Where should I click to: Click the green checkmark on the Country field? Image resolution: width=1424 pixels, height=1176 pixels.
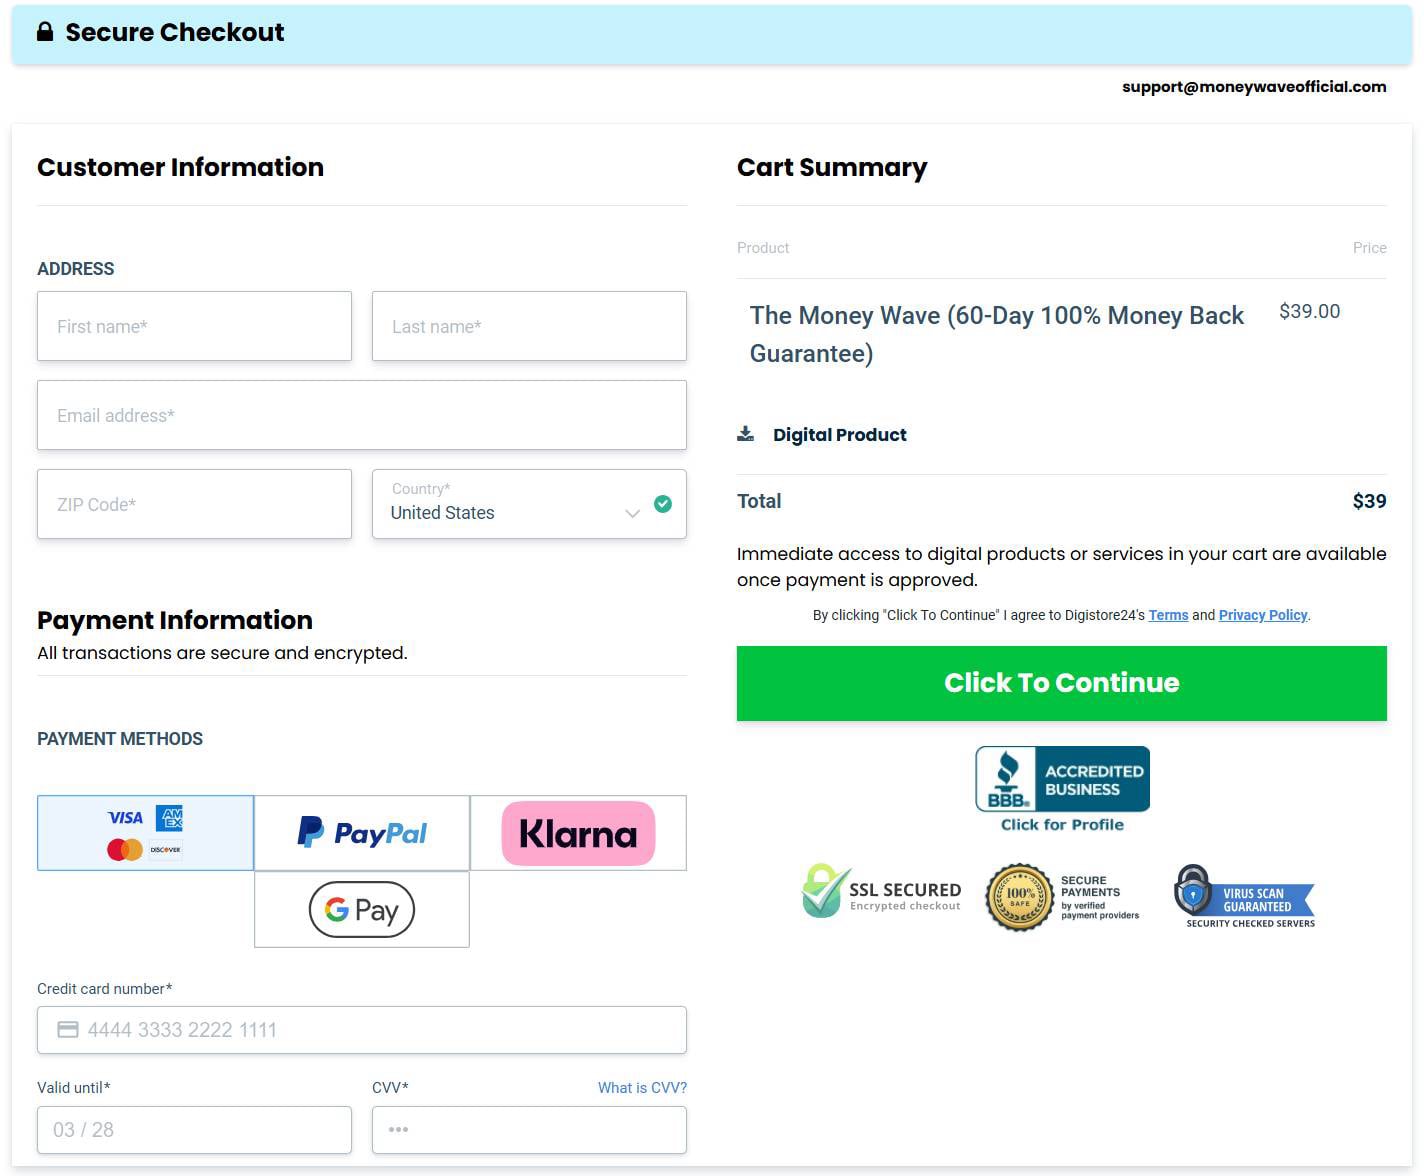[662, 504]
